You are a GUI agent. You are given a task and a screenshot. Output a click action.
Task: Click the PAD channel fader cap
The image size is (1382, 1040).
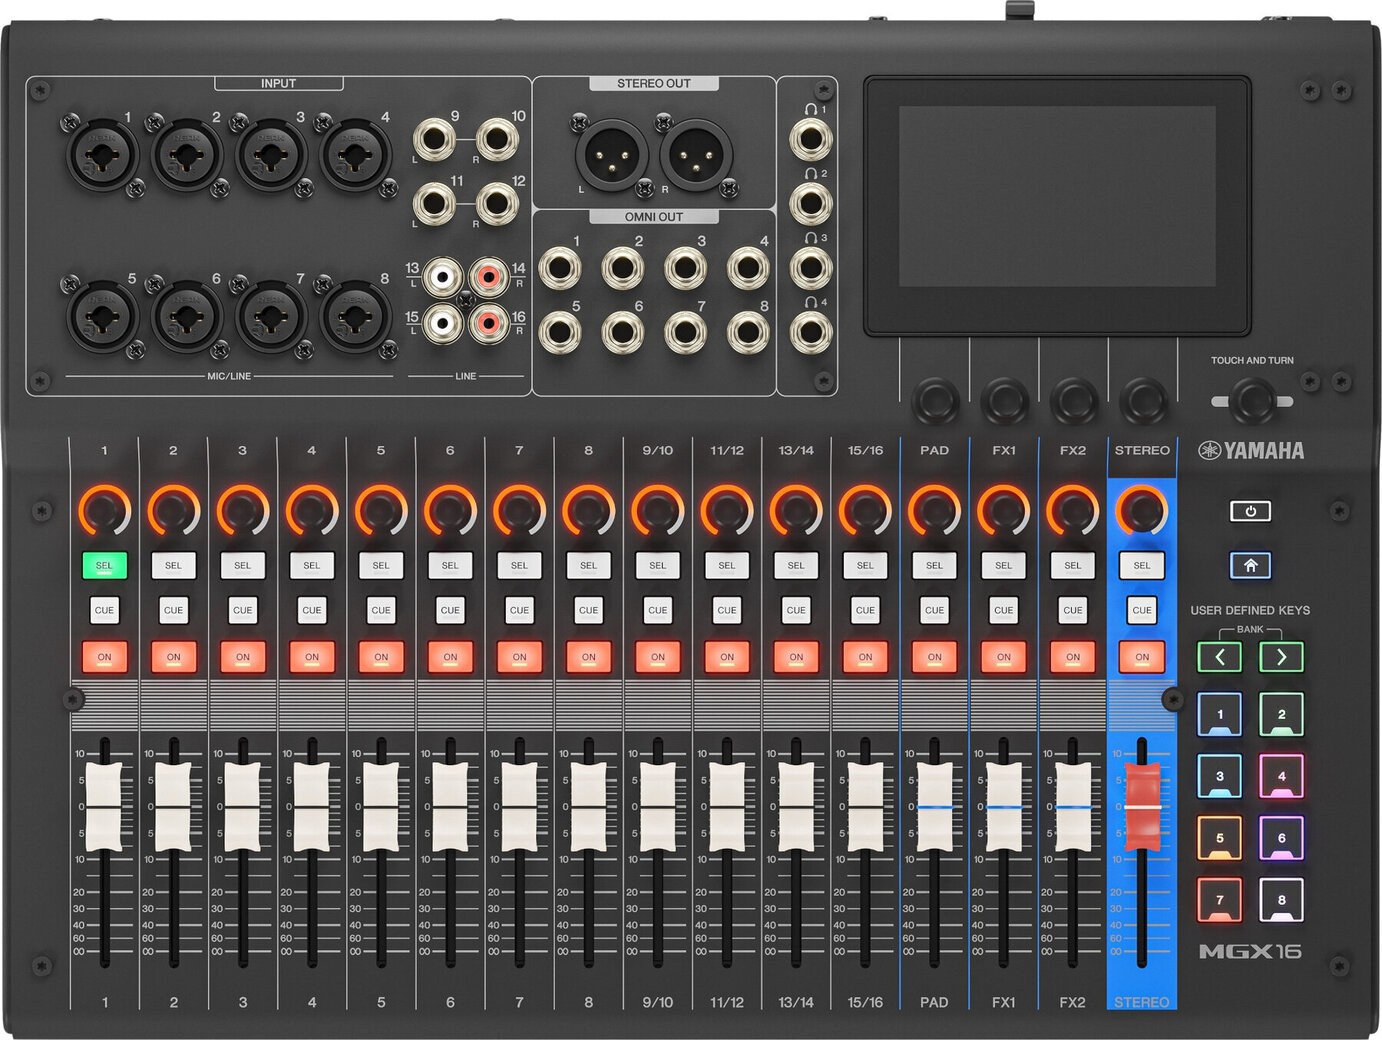(934, 806)
